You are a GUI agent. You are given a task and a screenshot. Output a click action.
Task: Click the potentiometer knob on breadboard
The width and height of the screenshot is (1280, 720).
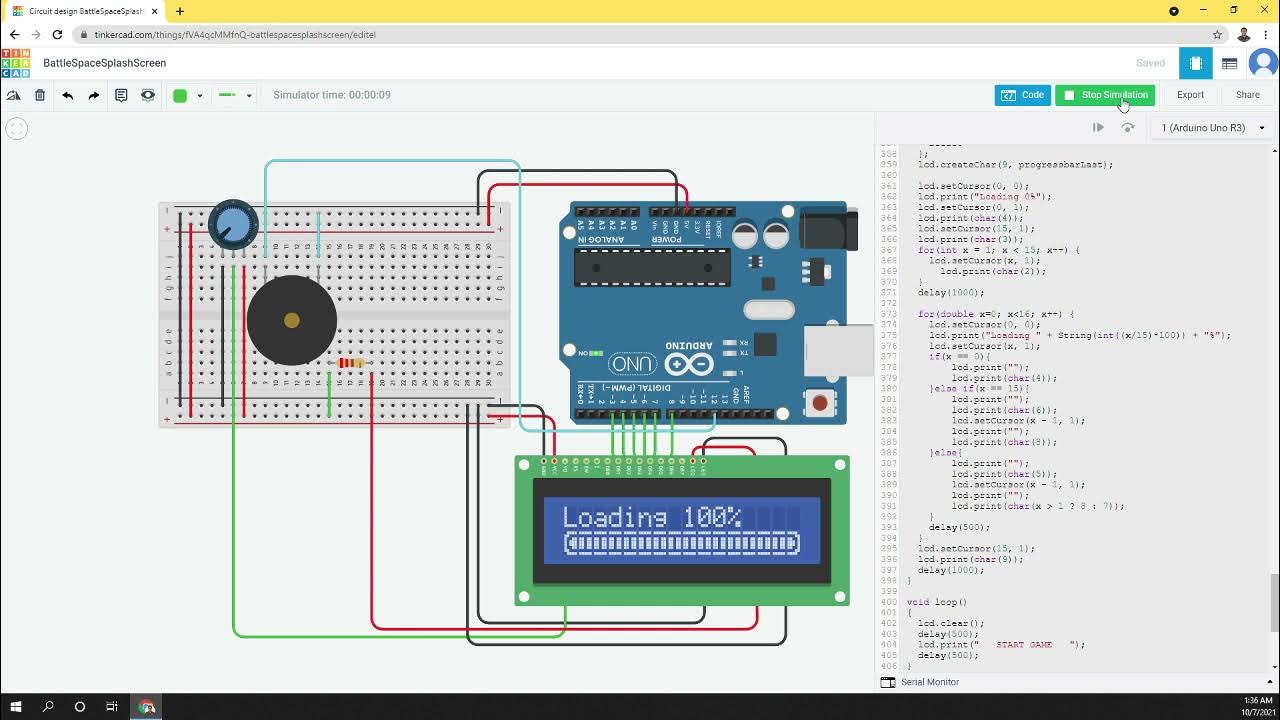coord(233,224)
